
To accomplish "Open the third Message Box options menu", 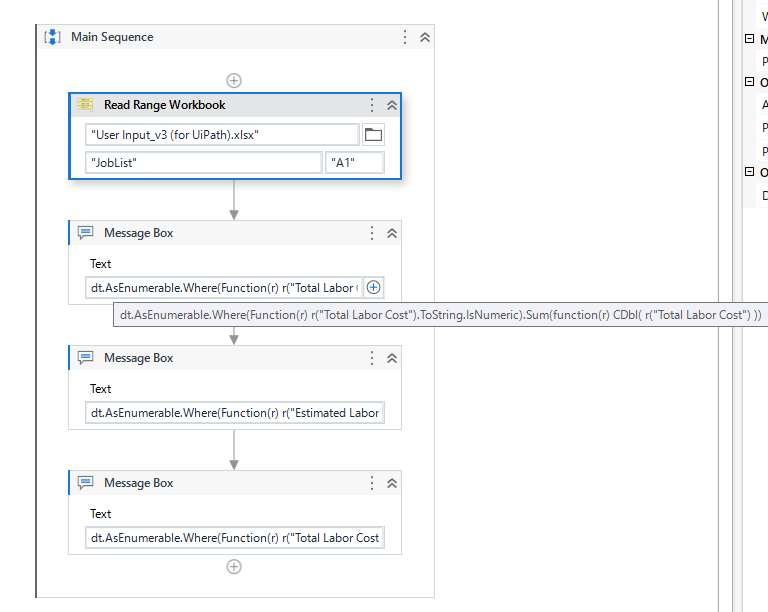I will click(372, 483).
